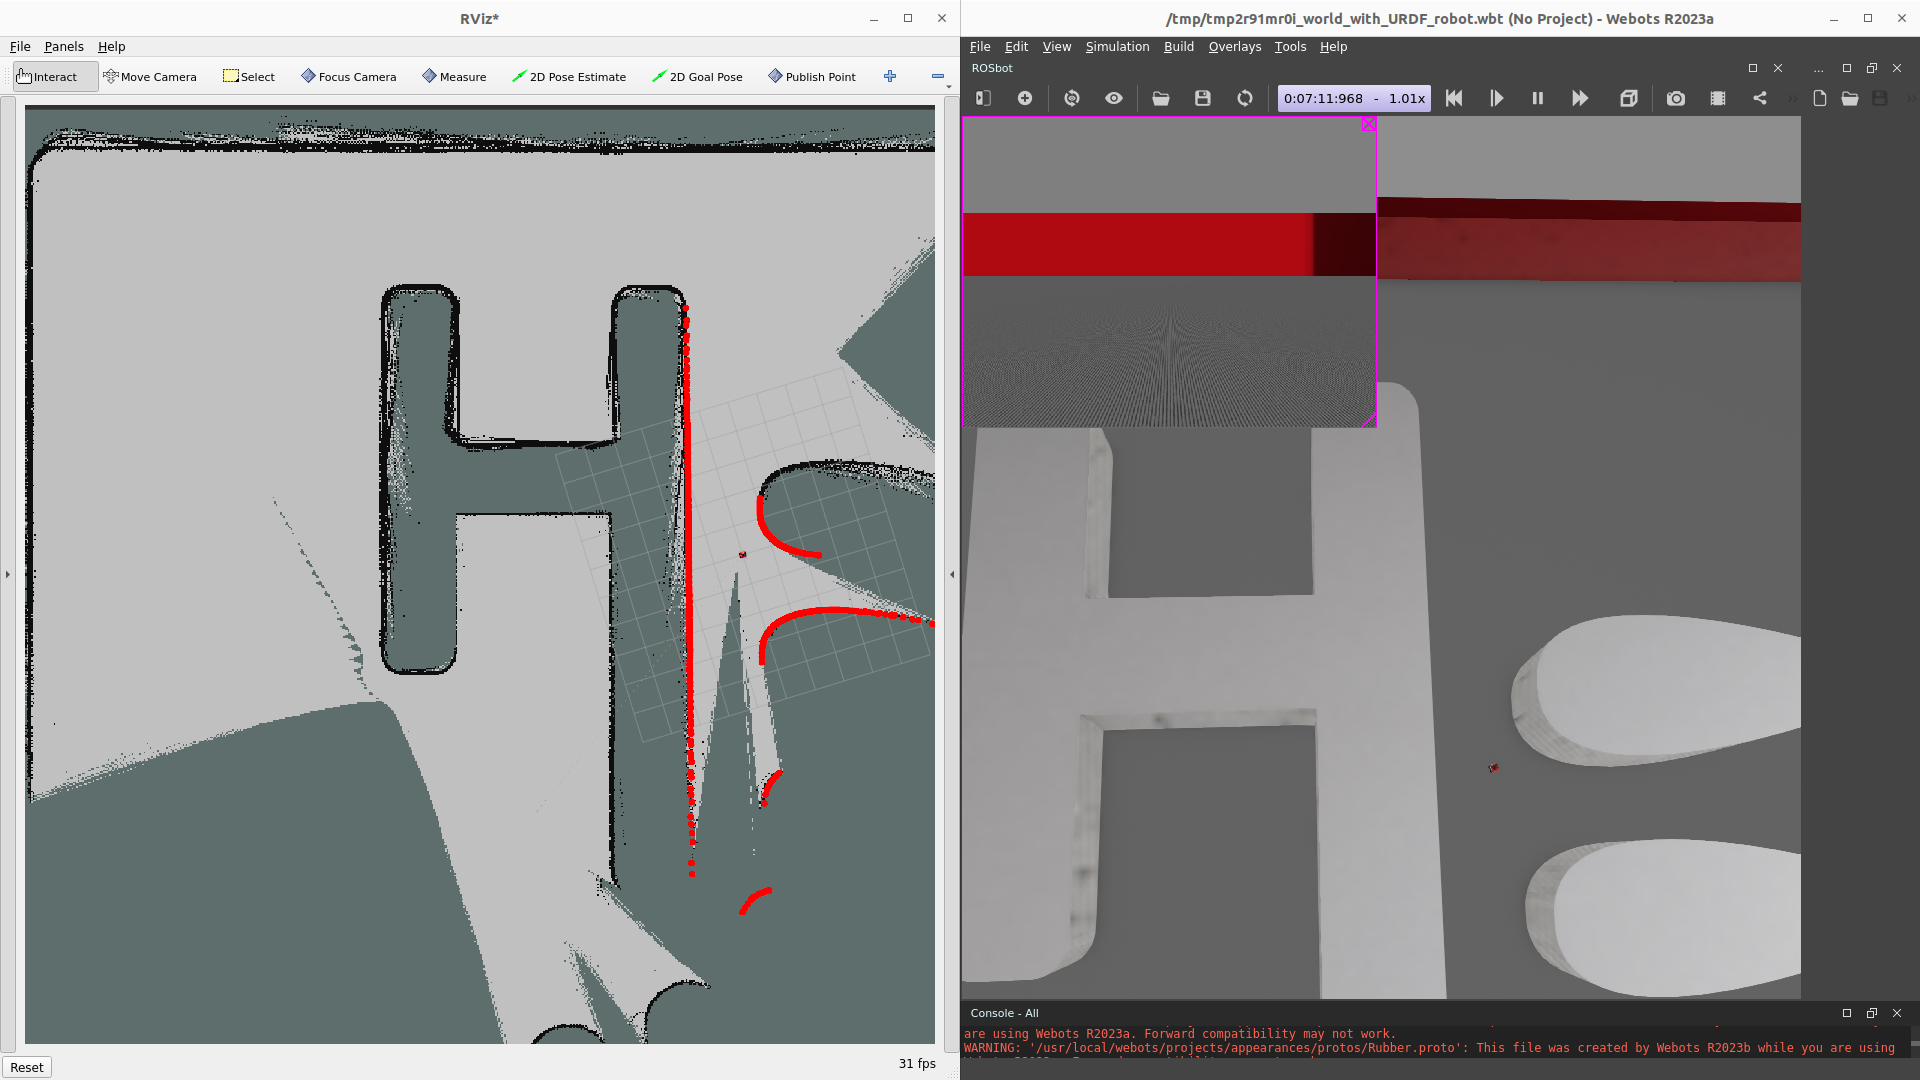Open the ROSbot panel overflow menu
The image size is (1920, 1080).
pos(1818,68)
